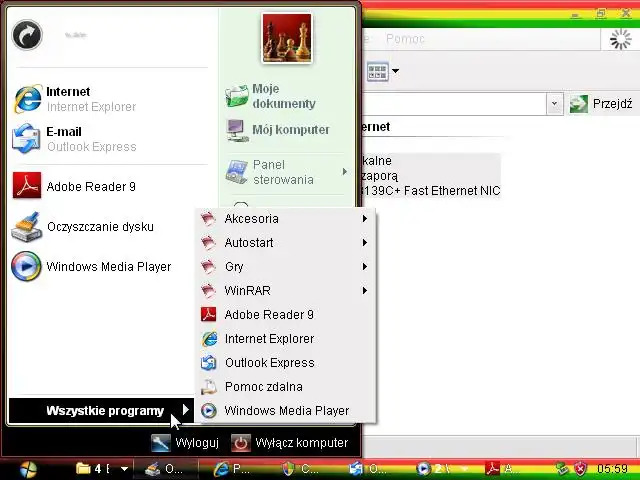Switch to Adobe Reader taskbar button
Image resolution: width=640 pixels, height=480 pixels.
click(x=504, y=469)
